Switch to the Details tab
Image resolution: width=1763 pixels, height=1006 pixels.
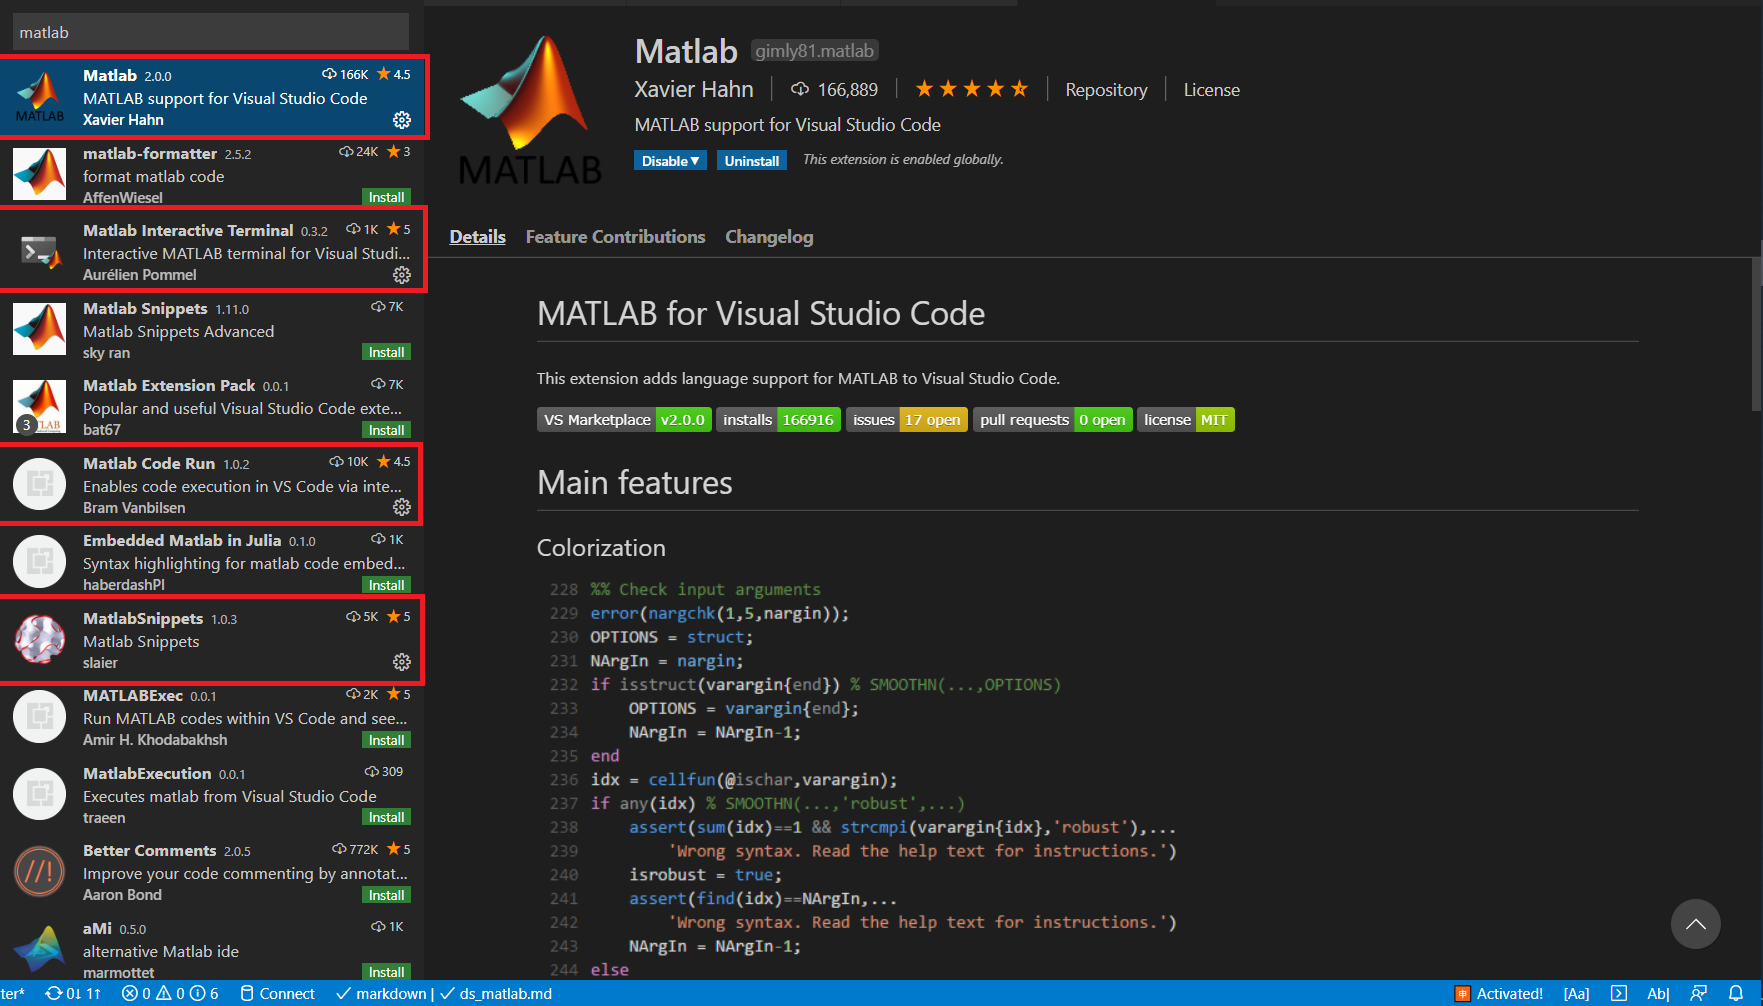tap(477, 237)
